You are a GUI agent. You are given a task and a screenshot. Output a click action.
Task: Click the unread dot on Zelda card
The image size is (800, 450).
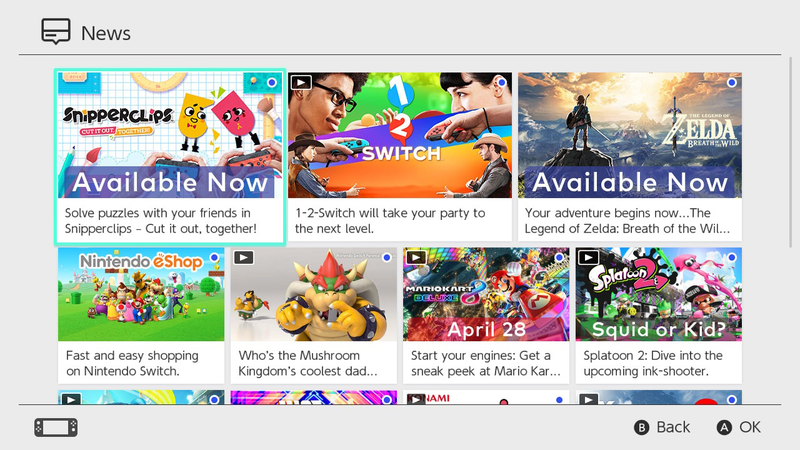[x=732, y=82]
